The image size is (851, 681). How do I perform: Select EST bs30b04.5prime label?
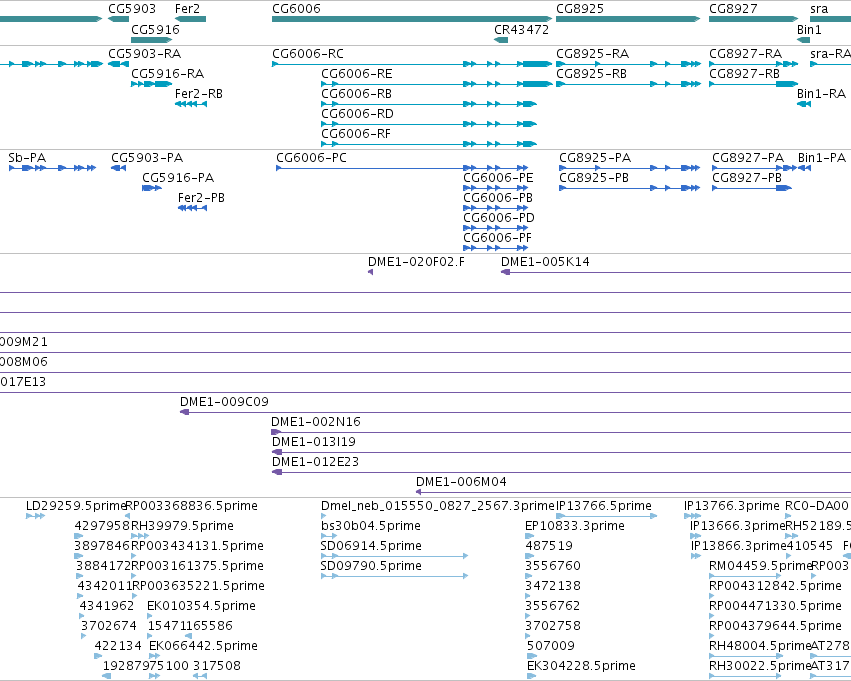pos(371,526)
